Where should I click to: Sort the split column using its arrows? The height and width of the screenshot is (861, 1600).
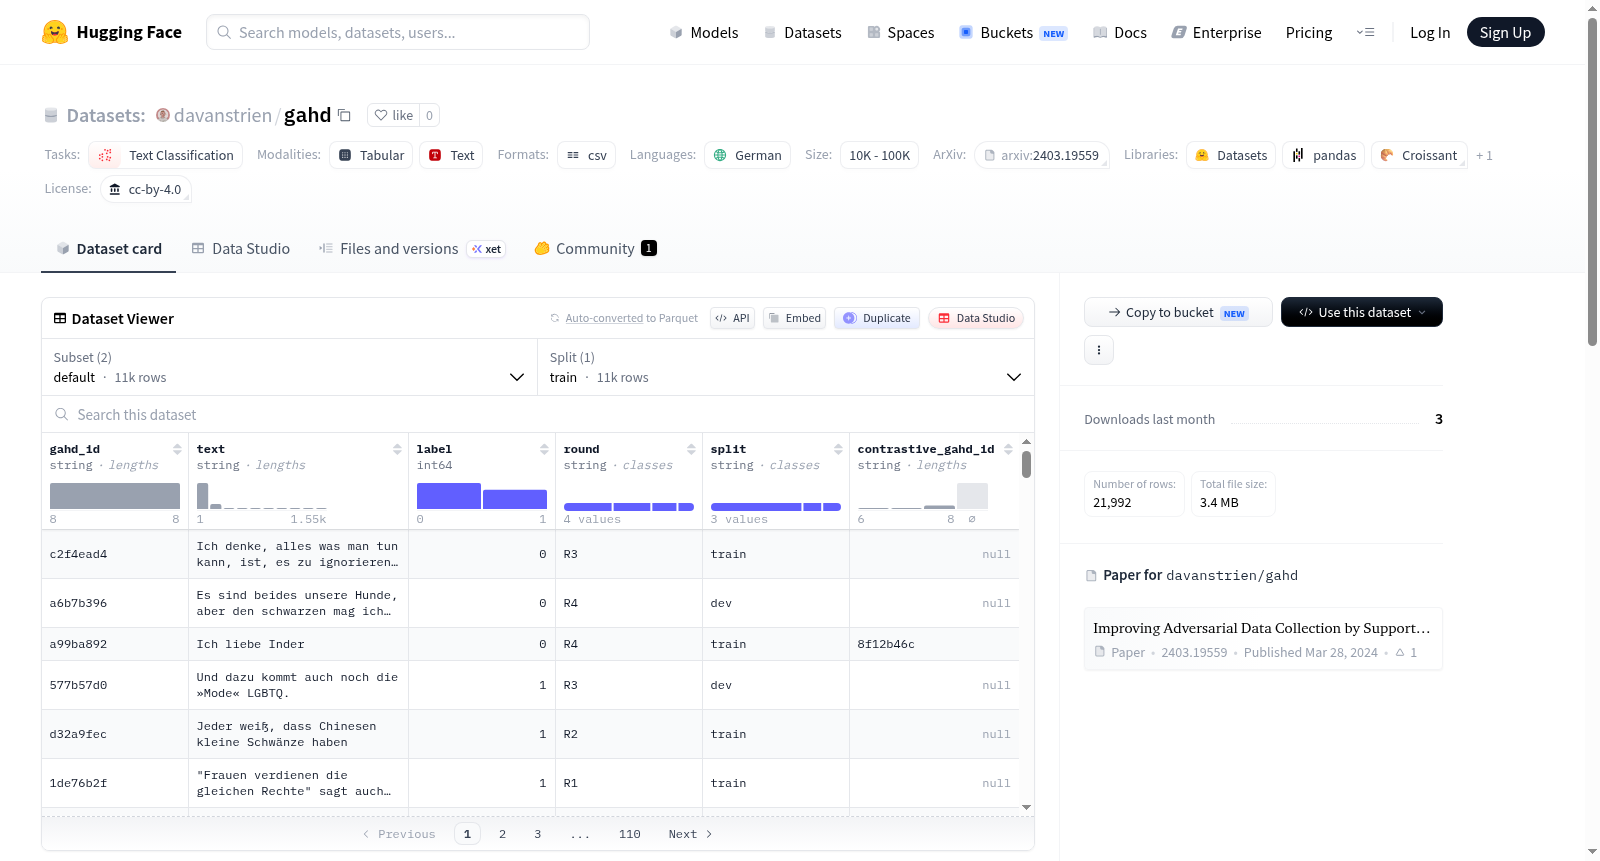(838, 449)
